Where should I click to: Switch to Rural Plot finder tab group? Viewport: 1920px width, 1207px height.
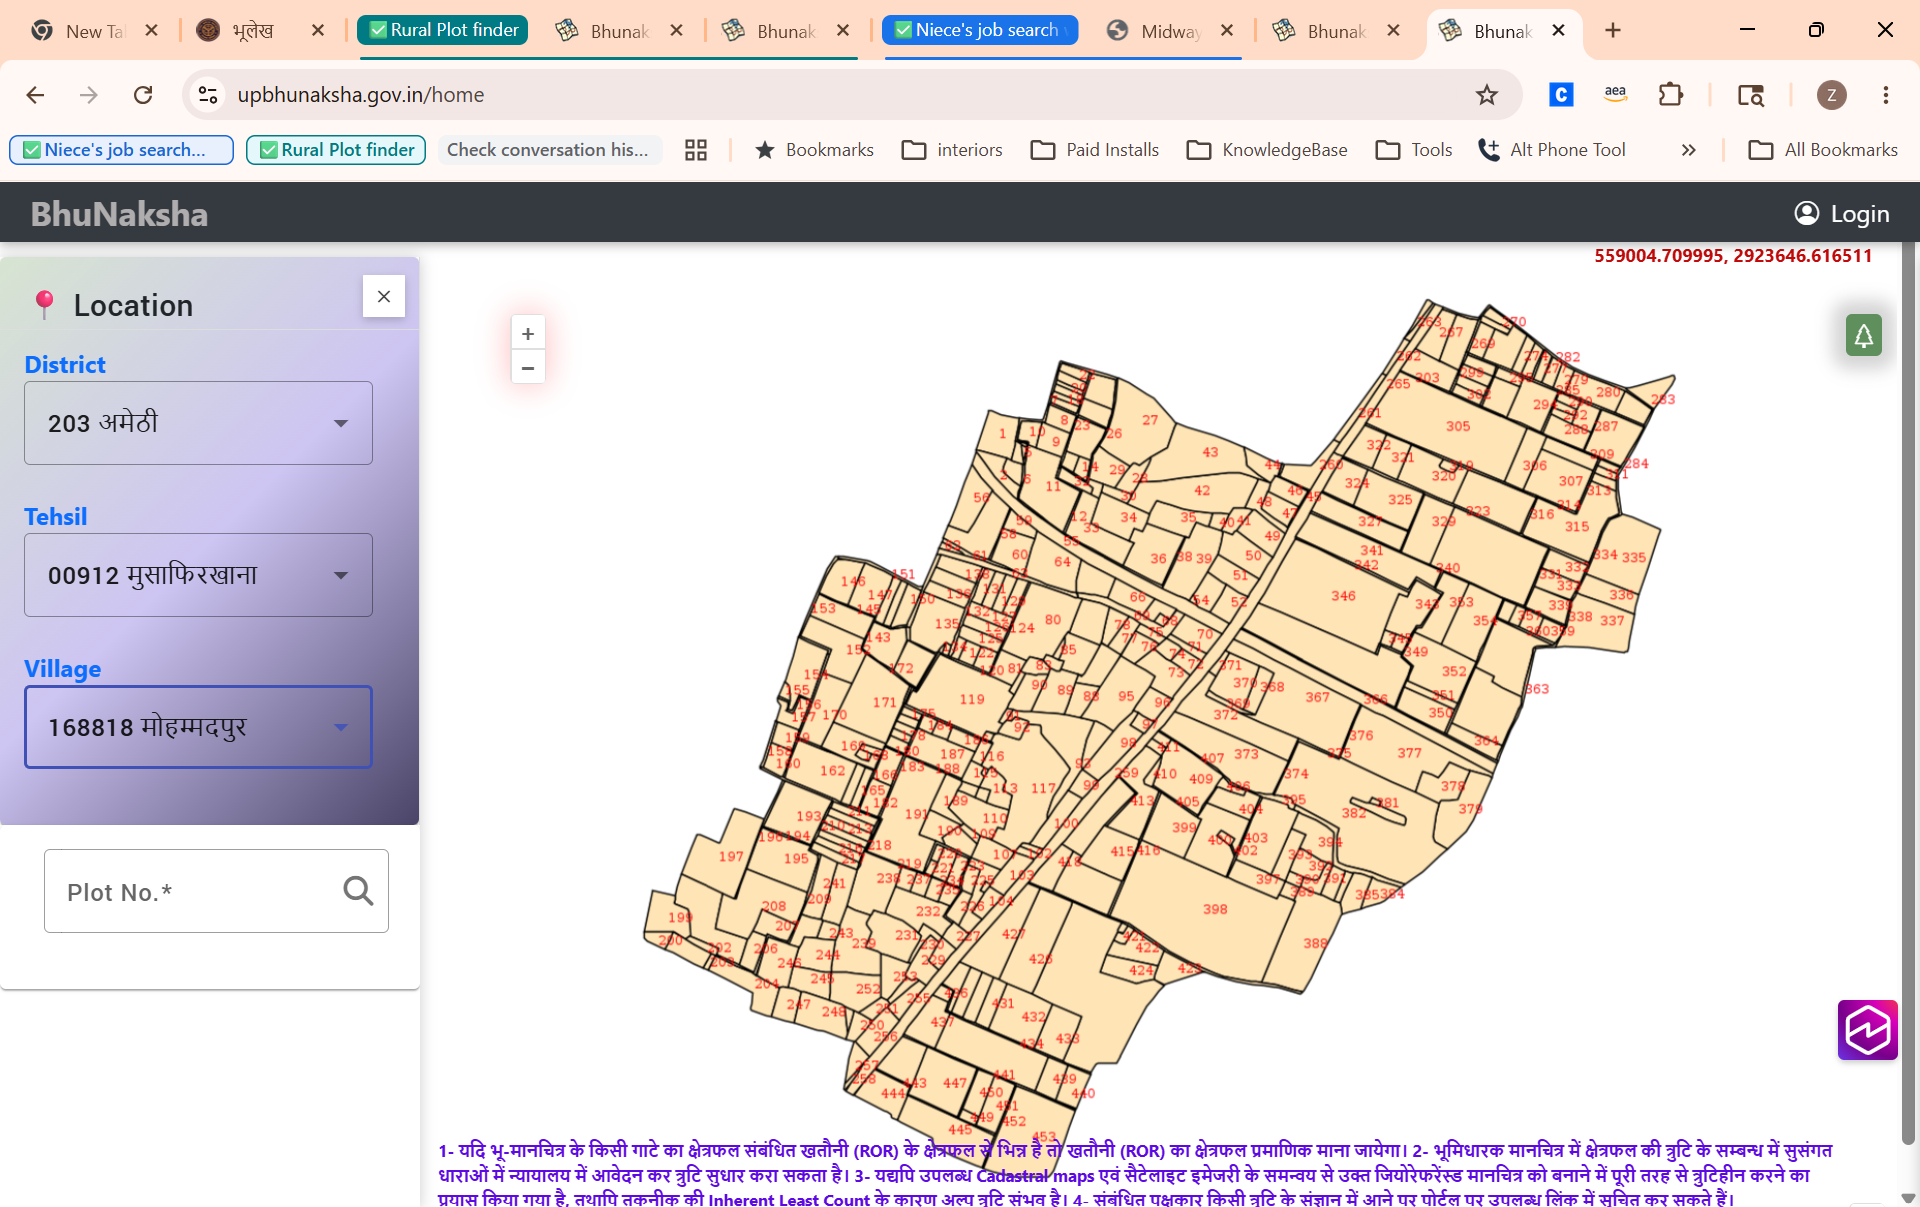click(x=442, y=30)
